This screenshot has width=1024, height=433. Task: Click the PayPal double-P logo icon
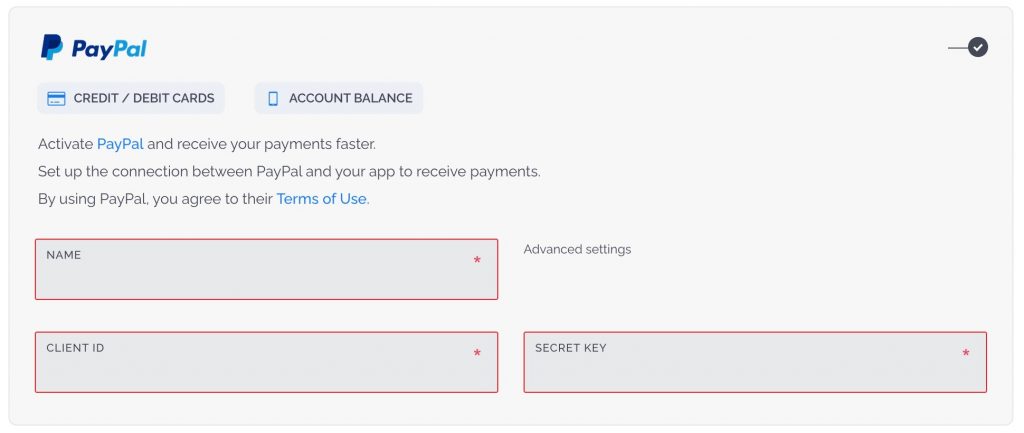click(x=52, y=48)
